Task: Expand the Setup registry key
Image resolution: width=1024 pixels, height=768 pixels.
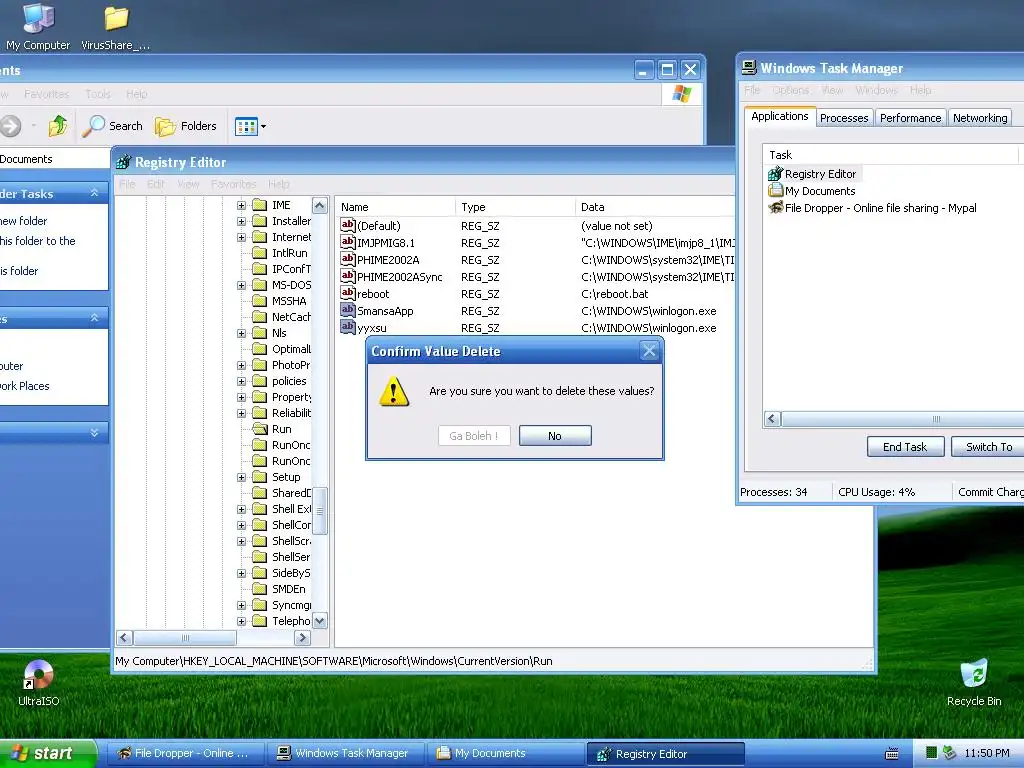Action: (x=242, y=477)
